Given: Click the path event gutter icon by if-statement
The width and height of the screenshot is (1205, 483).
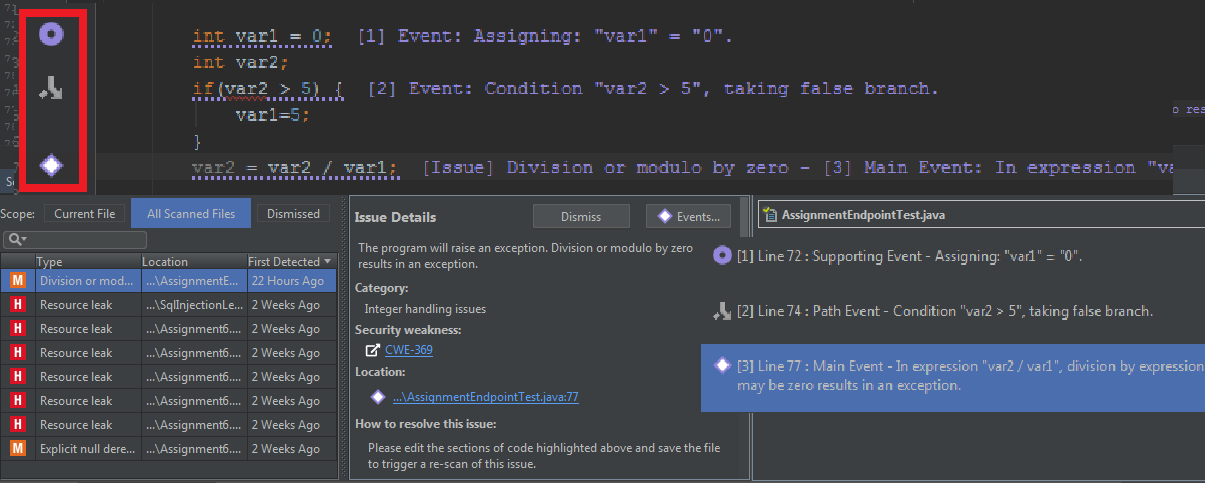Looking at the screenshot, I should coord(52,90).
